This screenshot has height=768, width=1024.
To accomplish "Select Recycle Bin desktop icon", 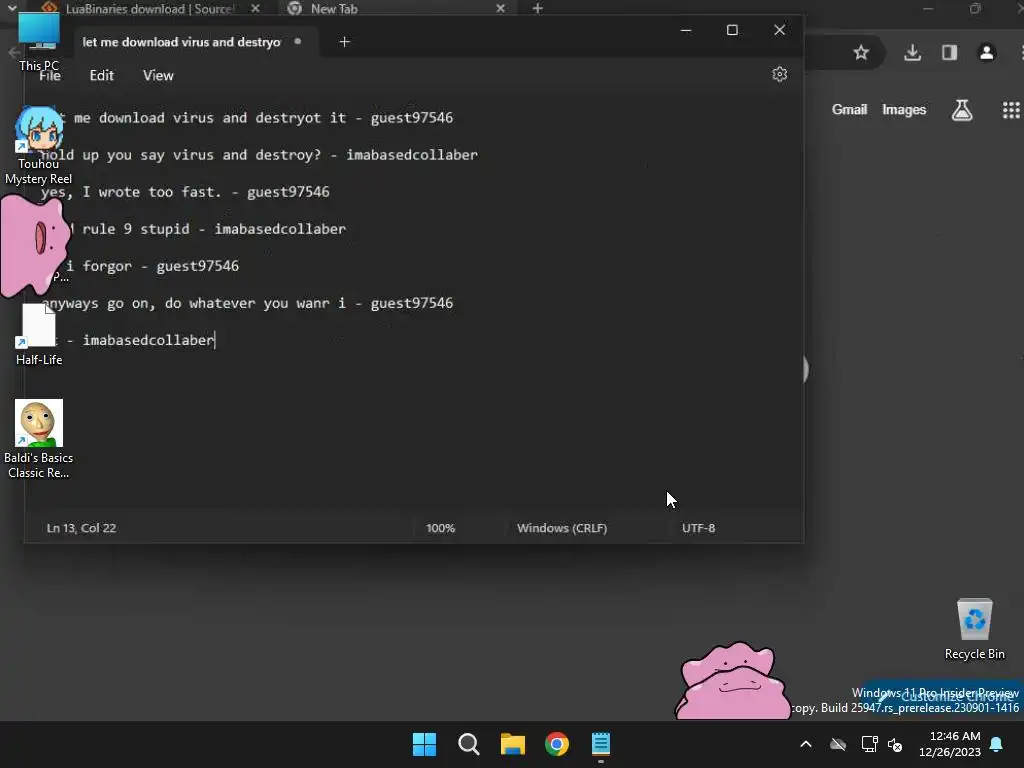I will (974, 629).
